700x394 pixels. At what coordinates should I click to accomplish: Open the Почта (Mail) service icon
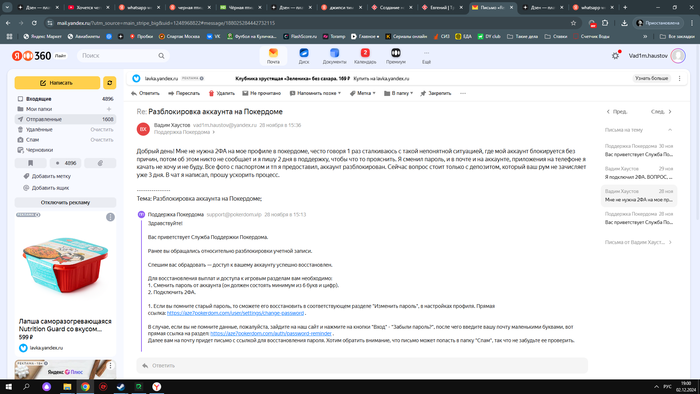pyautogui.click(x=273, y=56)
